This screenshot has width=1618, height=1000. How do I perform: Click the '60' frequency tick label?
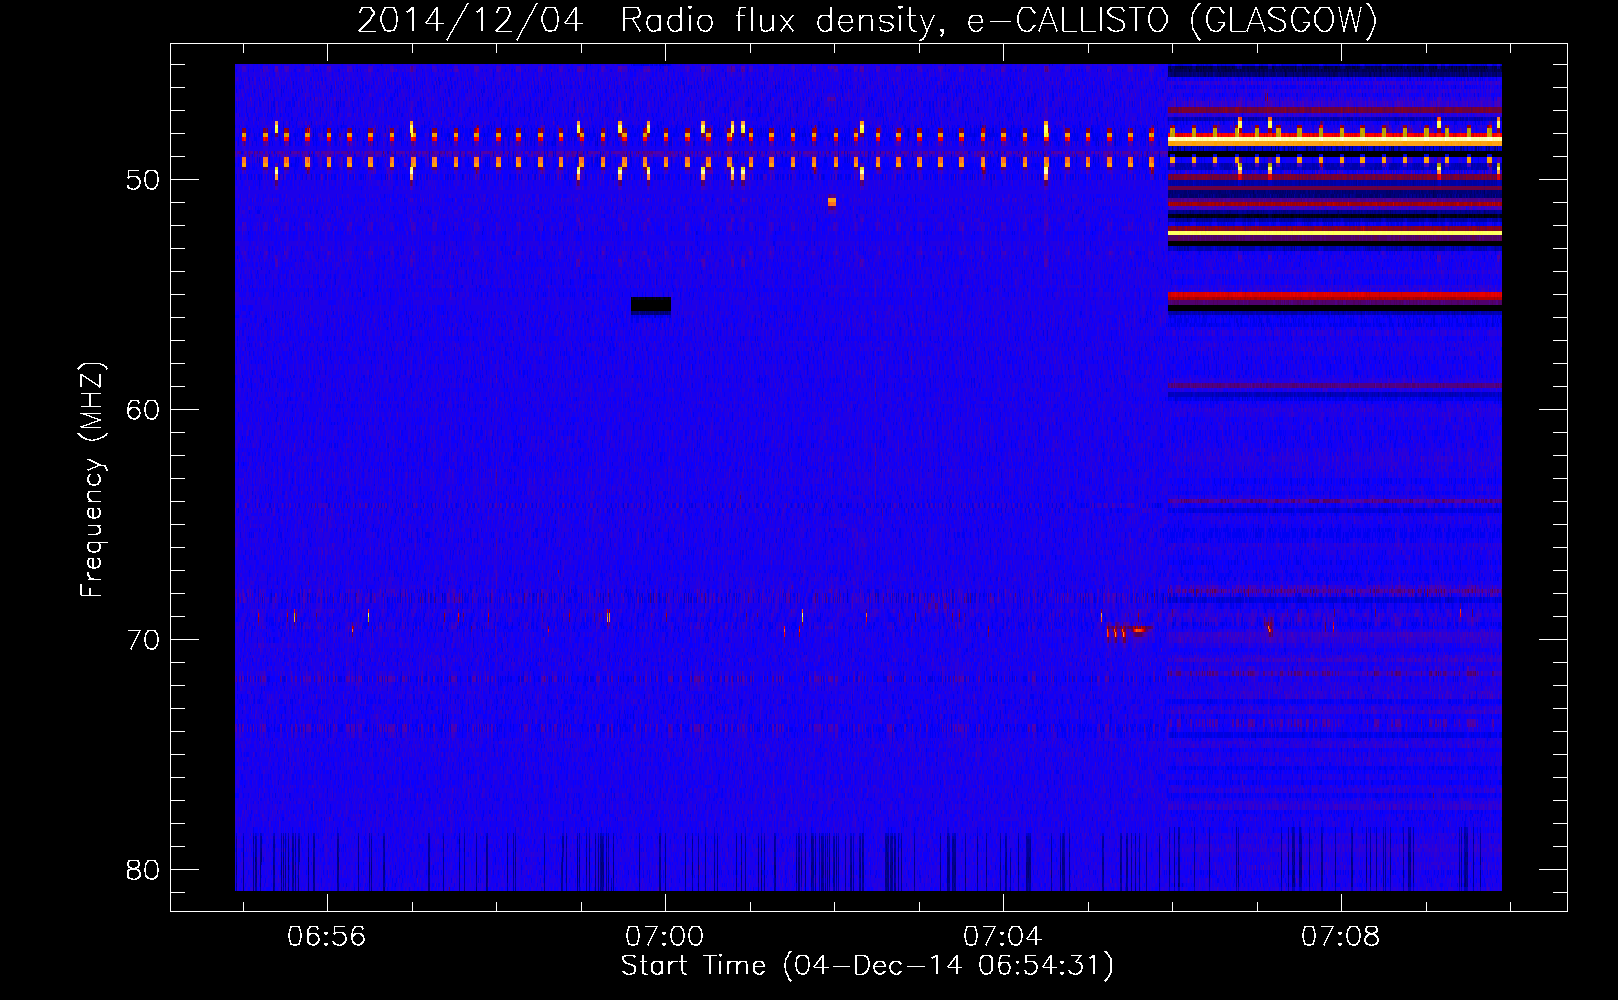click(x=143, y=410)
